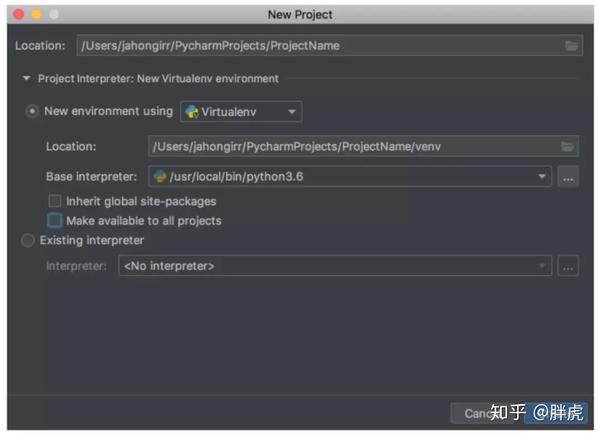Image resolution: width=600 pixels, height=438 pixels.
Task: Expand the Base interpreter dropdown arrow
Action: [x=541, y=176]
